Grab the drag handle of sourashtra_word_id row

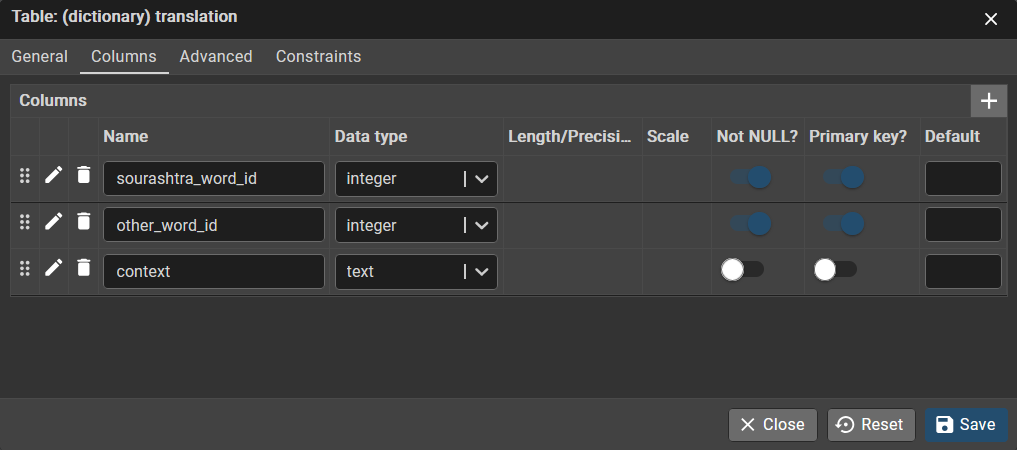(x=25, y=175)
